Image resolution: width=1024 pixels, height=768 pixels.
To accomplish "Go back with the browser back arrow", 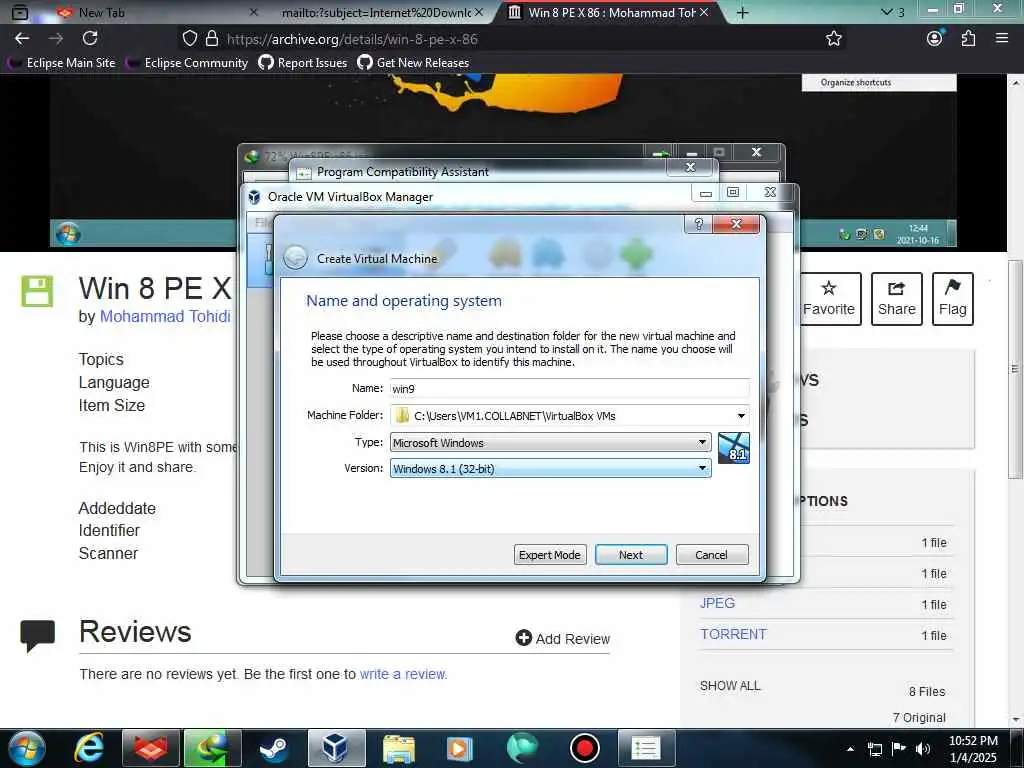I will click(22, 39).
